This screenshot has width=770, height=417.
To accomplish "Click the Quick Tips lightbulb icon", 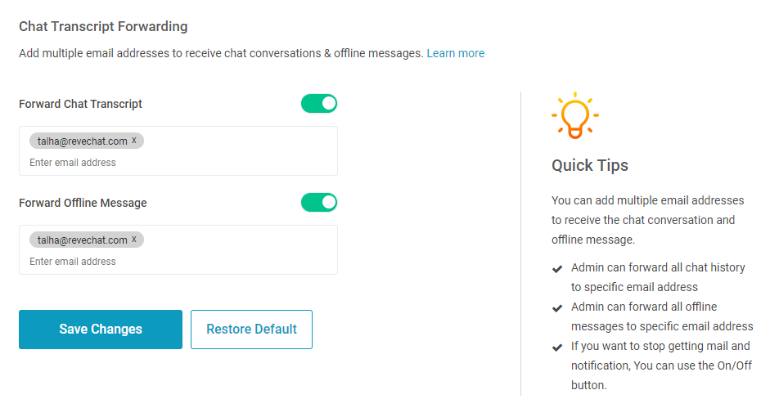I will [x=575, y=115].
